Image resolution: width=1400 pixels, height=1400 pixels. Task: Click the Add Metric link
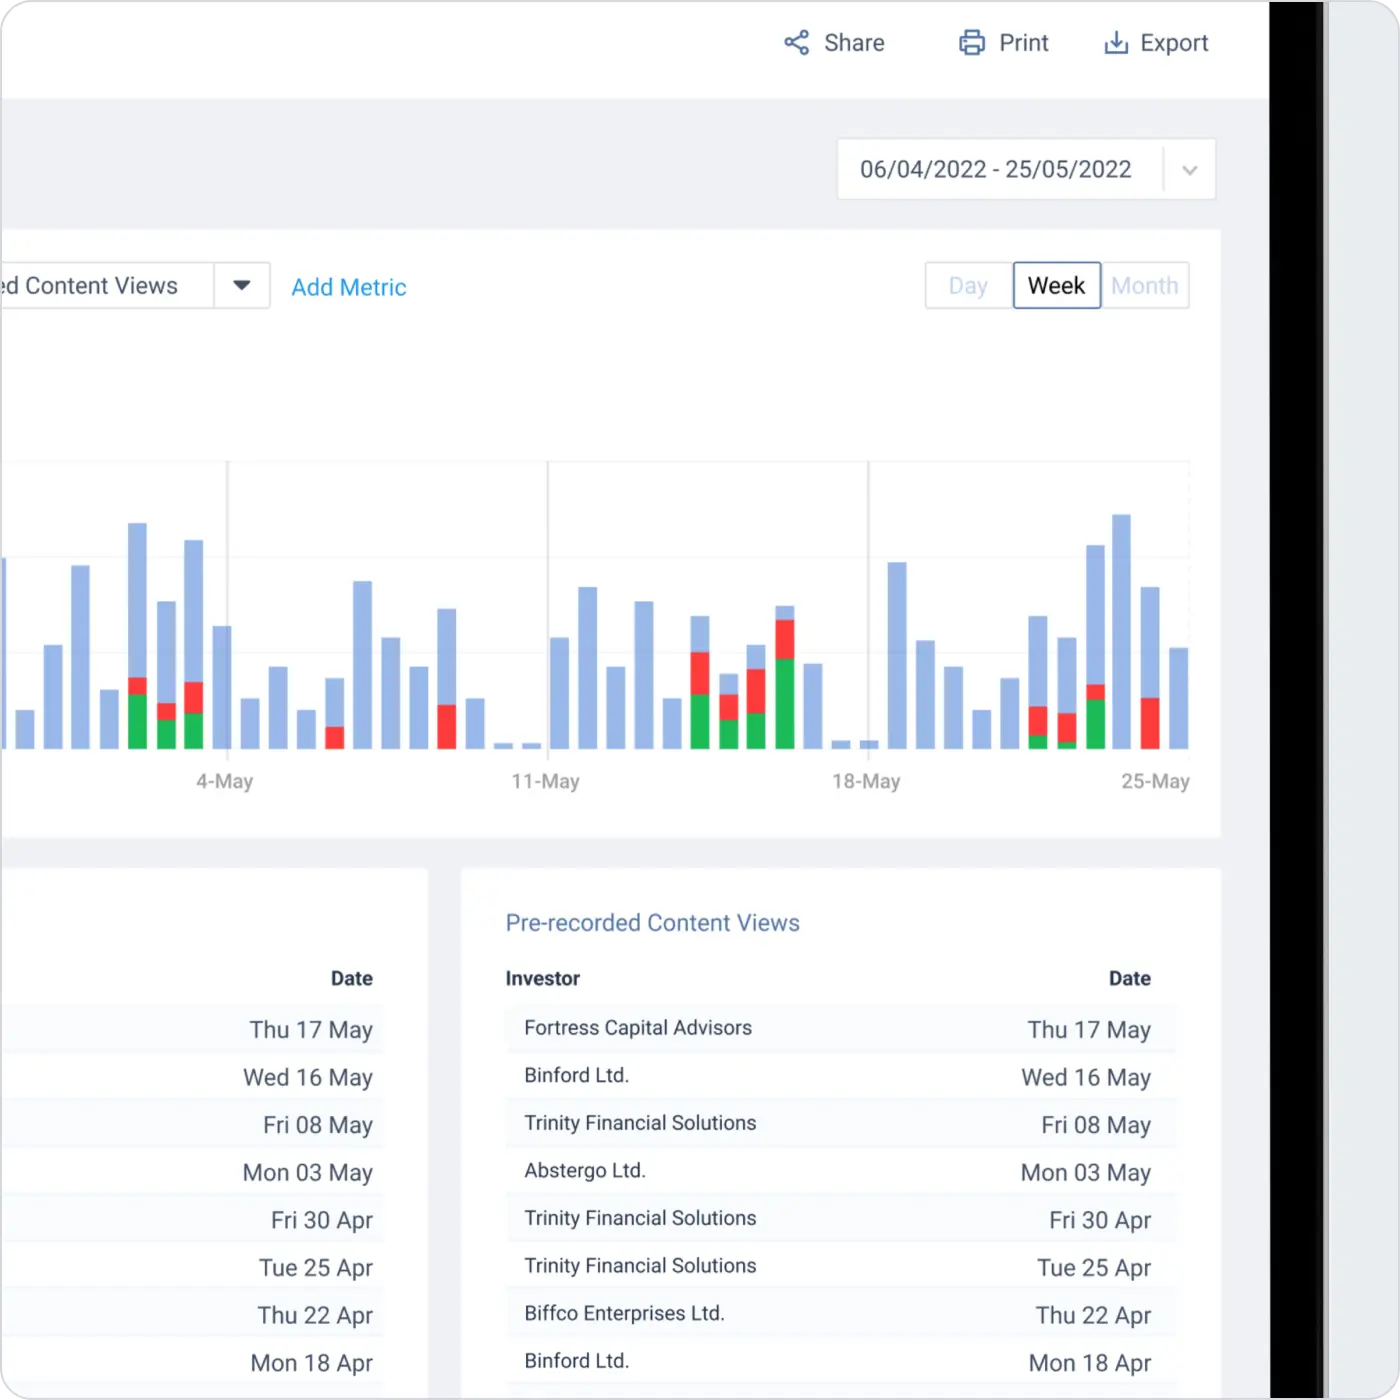[x=348, y=288]
